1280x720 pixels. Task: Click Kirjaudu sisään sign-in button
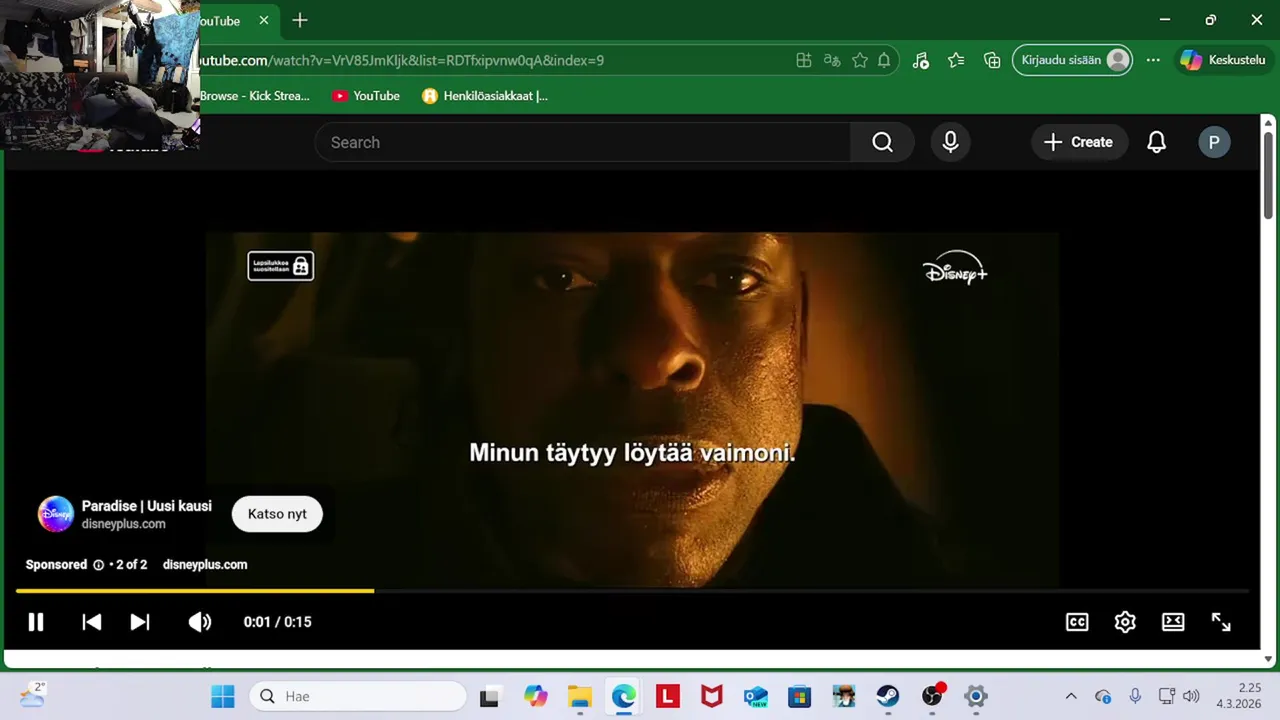(x=1073, y=60)
